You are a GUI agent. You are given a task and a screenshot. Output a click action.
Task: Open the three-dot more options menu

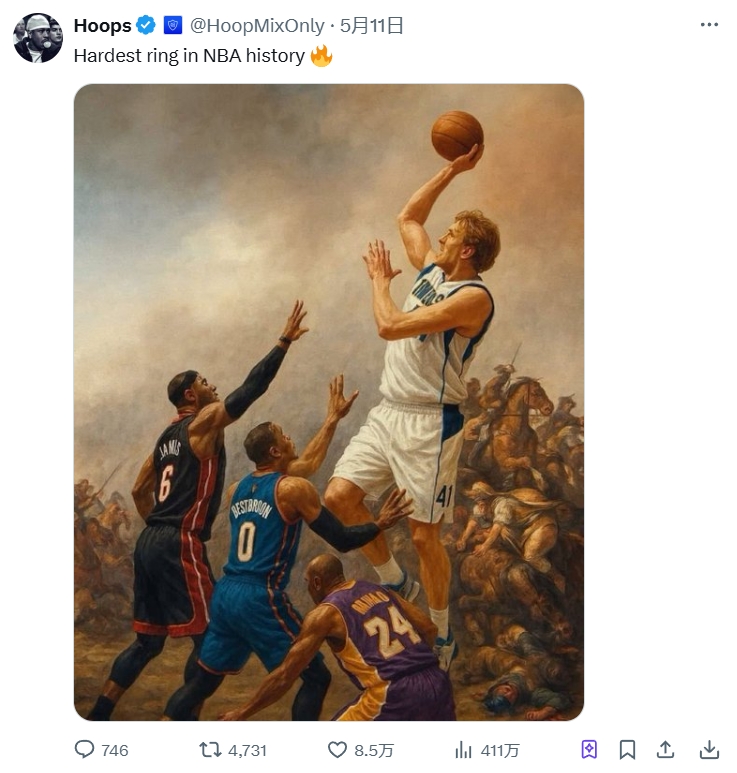[709, 26]
